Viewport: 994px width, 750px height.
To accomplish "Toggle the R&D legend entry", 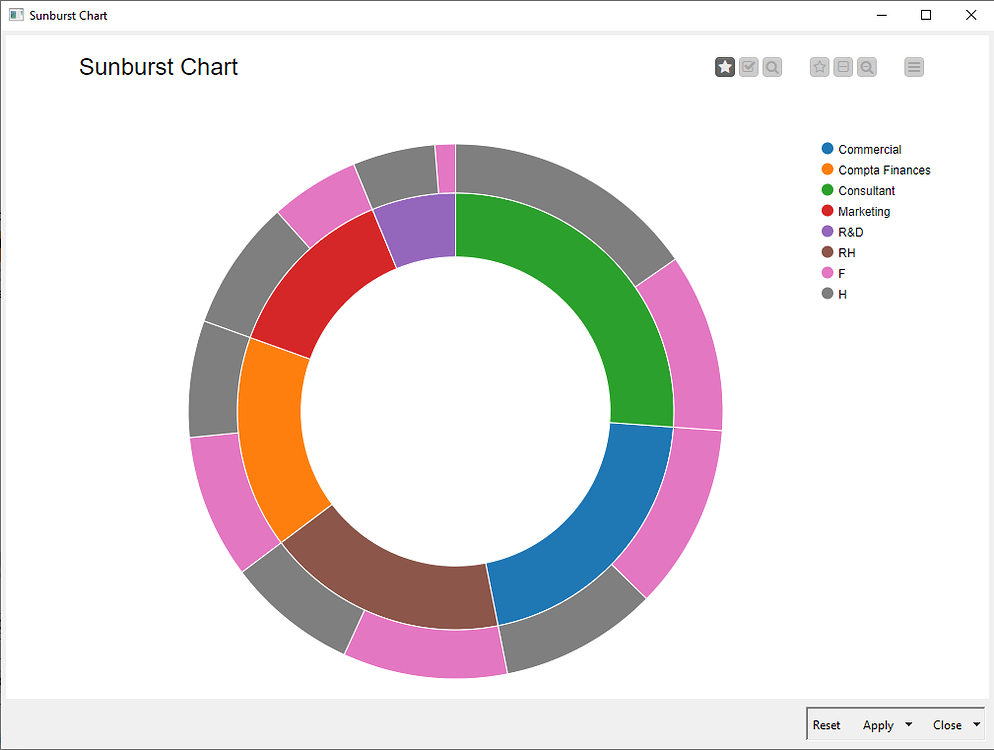I will click(x=850, y=232).
